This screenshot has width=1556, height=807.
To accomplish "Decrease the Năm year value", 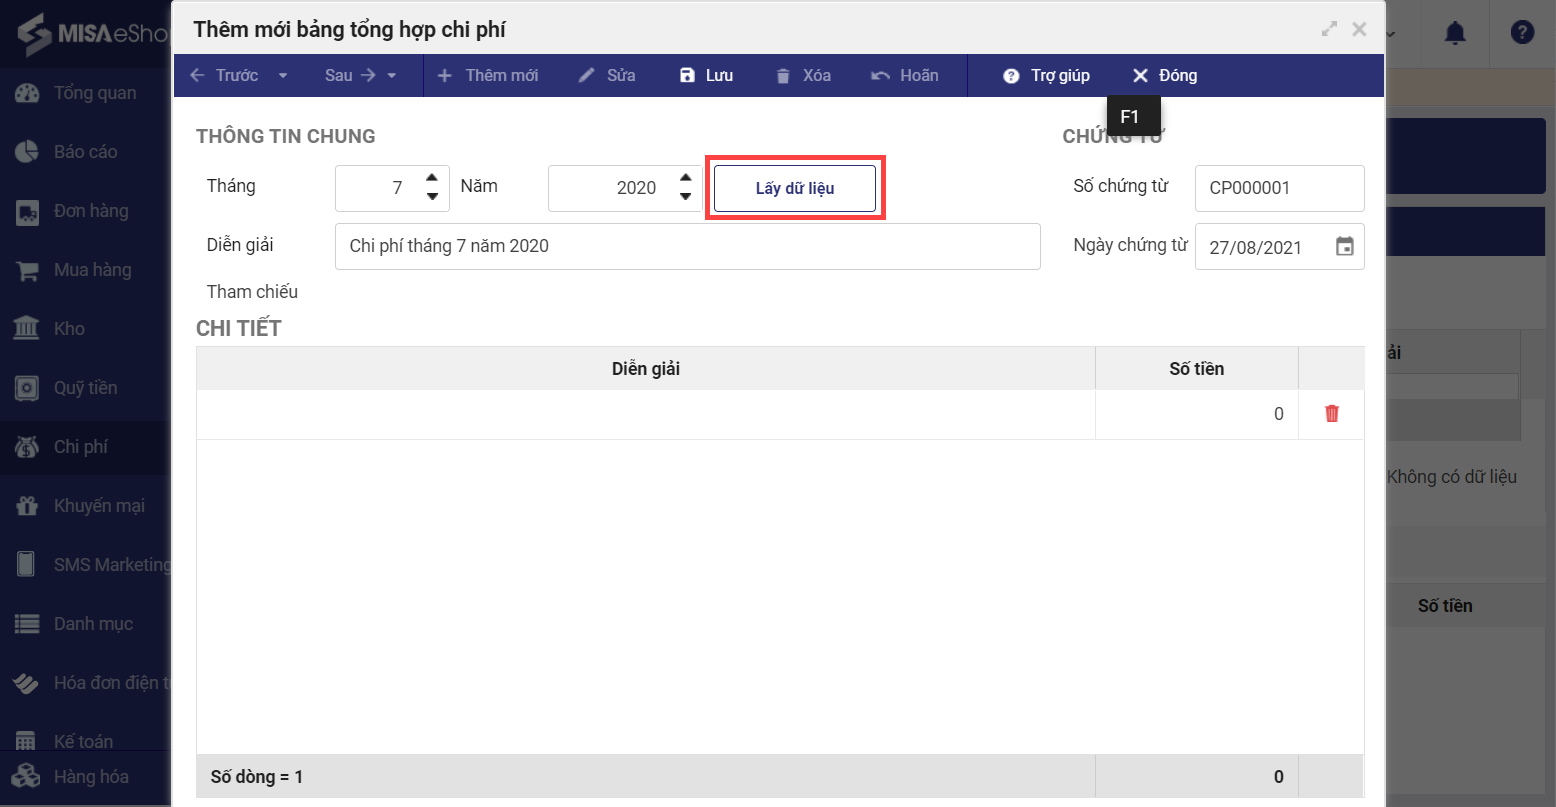I will (x=685, y=197).
